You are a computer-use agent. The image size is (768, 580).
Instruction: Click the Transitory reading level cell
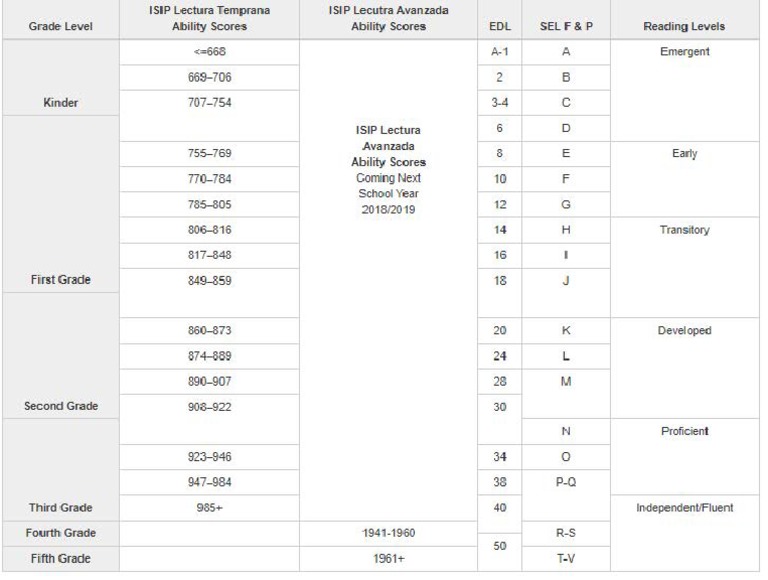point(685,230)
